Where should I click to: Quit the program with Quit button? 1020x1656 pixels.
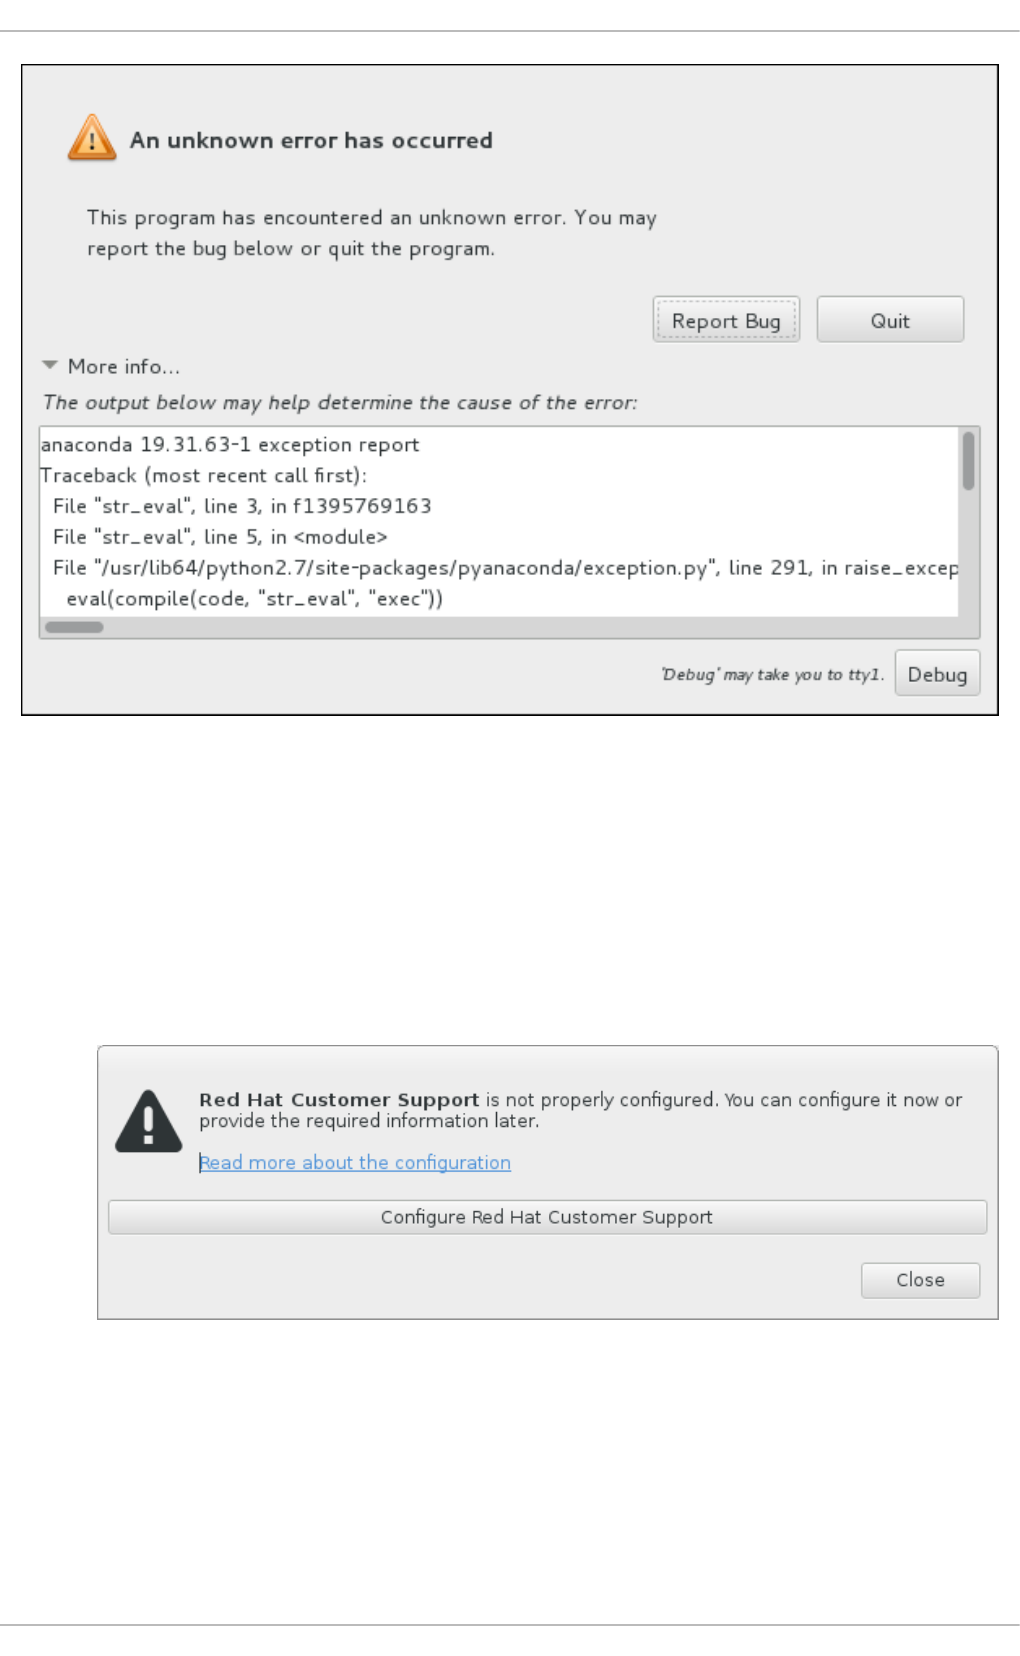pos(889,320)
